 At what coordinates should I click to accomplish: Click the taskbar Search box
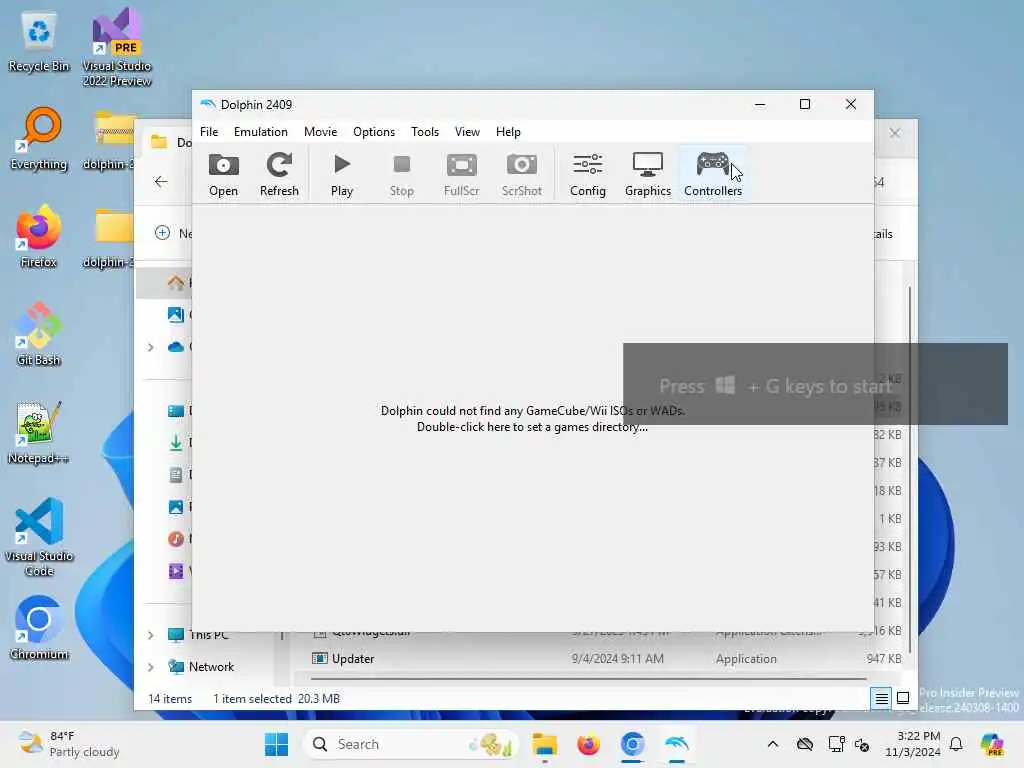pos(410,744)
